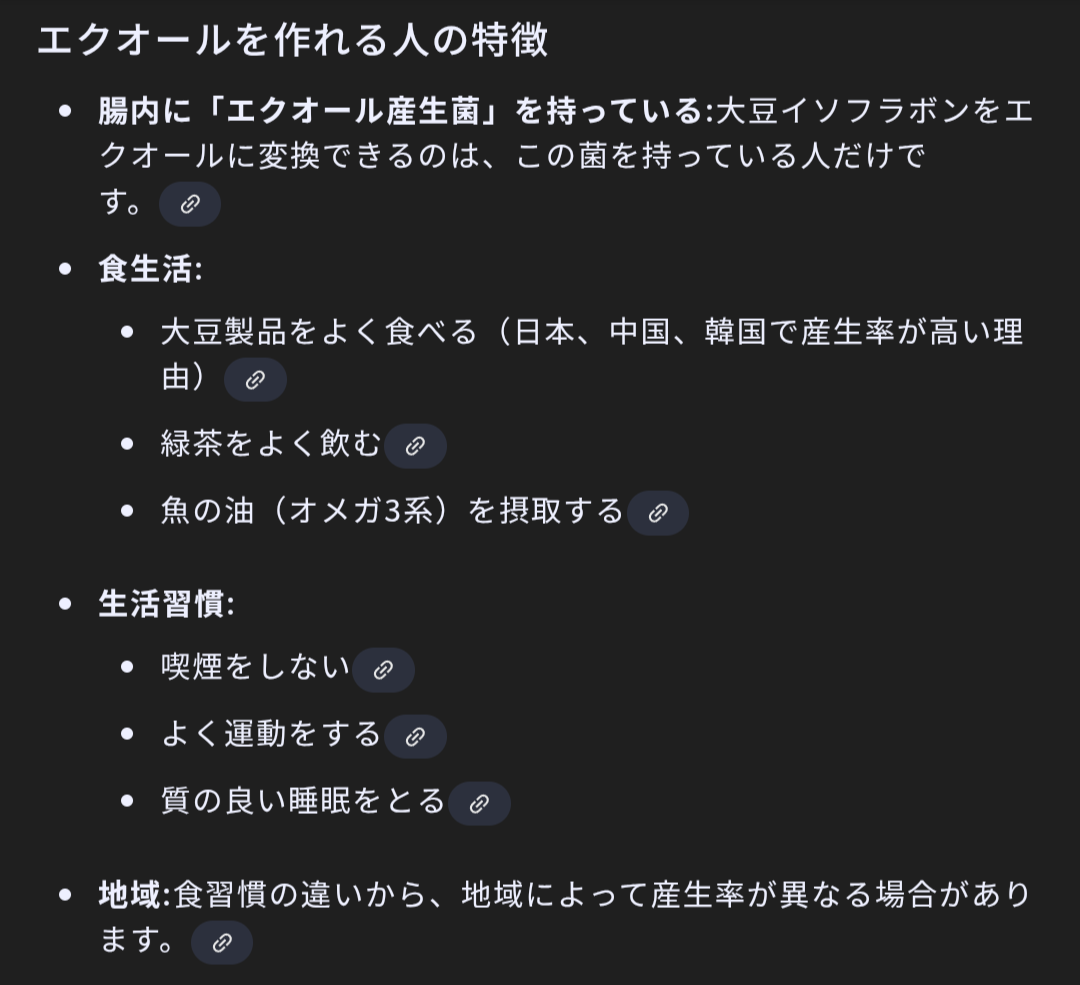Click the よく運動をする bullet text
Image resolution: width=1080 pixels, height=985 pixels.
click(x=270, y=735)
